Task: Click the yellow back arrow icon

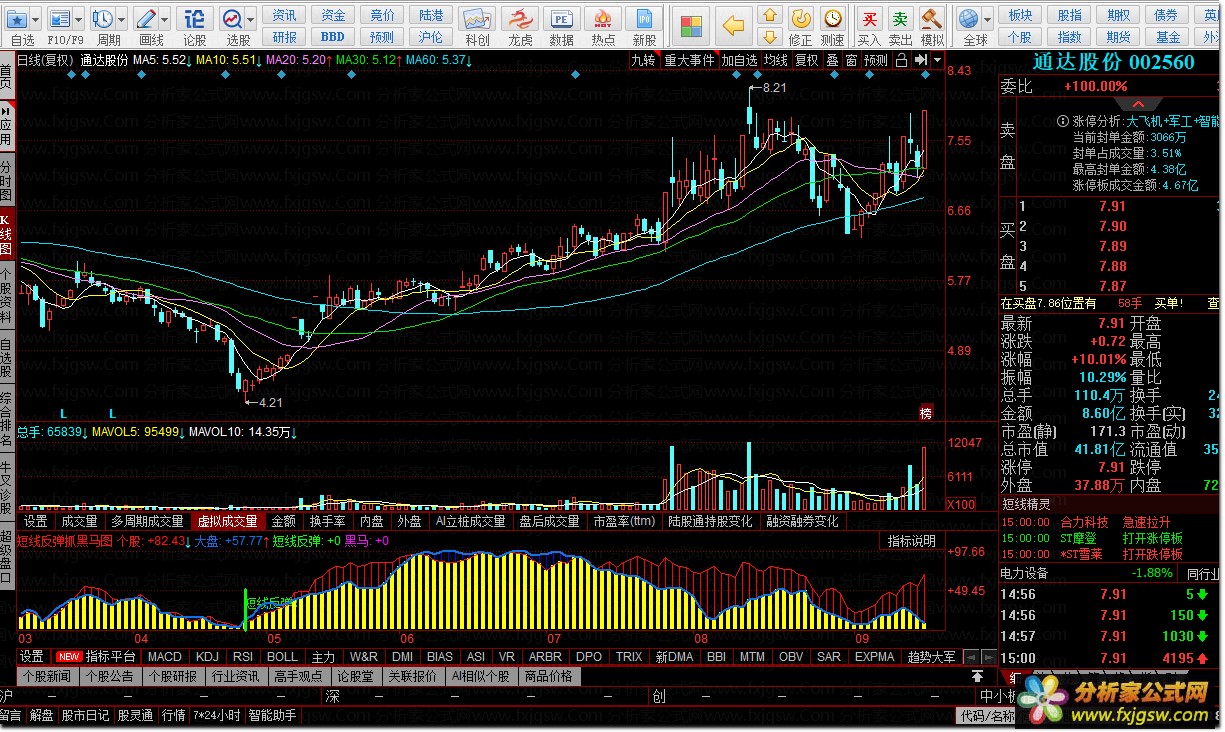Action: (734, 24)
